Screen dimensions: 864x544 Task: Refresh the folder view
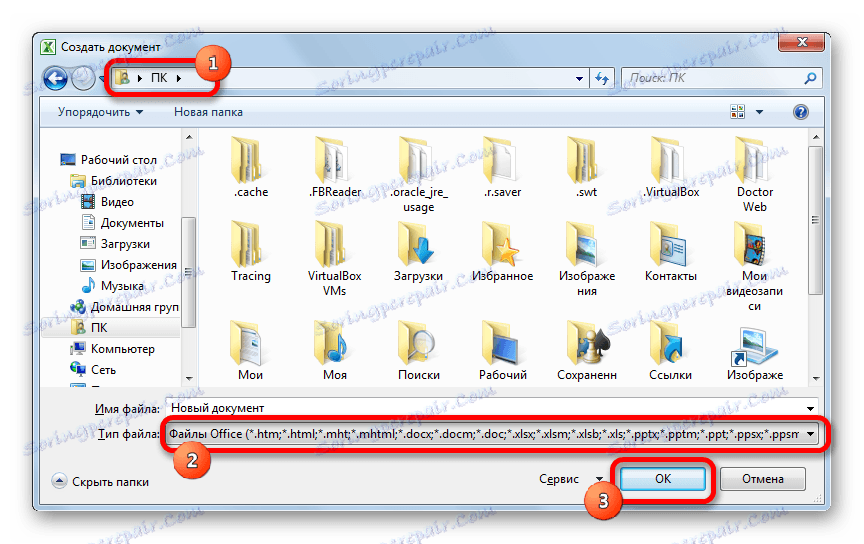602,79
